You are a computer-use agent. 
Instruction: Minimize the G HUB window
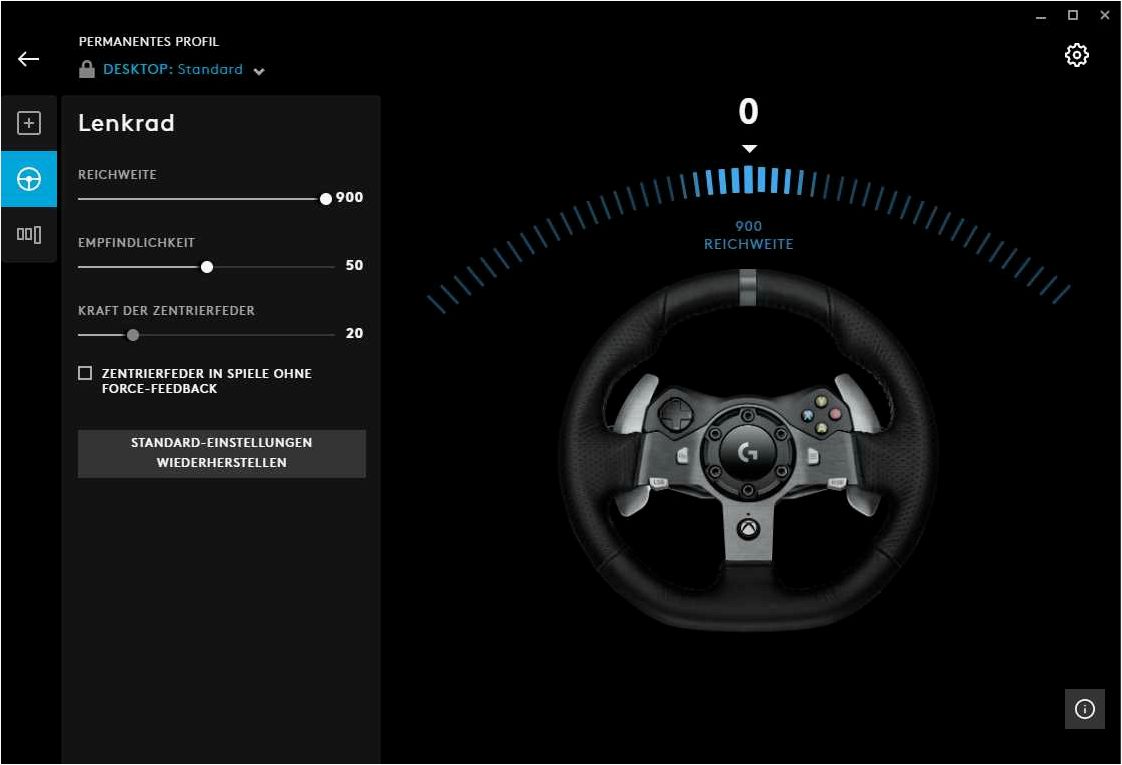pos(1041,16)
